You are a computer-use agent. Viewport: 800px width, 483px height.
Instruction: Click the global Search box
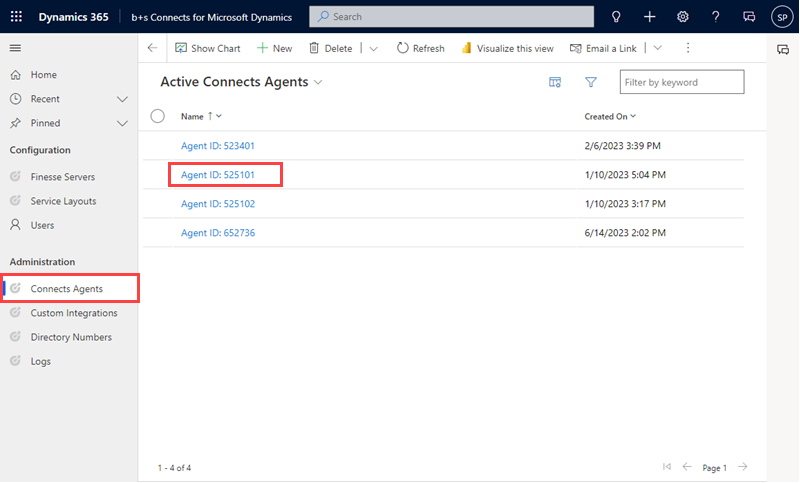452,17
